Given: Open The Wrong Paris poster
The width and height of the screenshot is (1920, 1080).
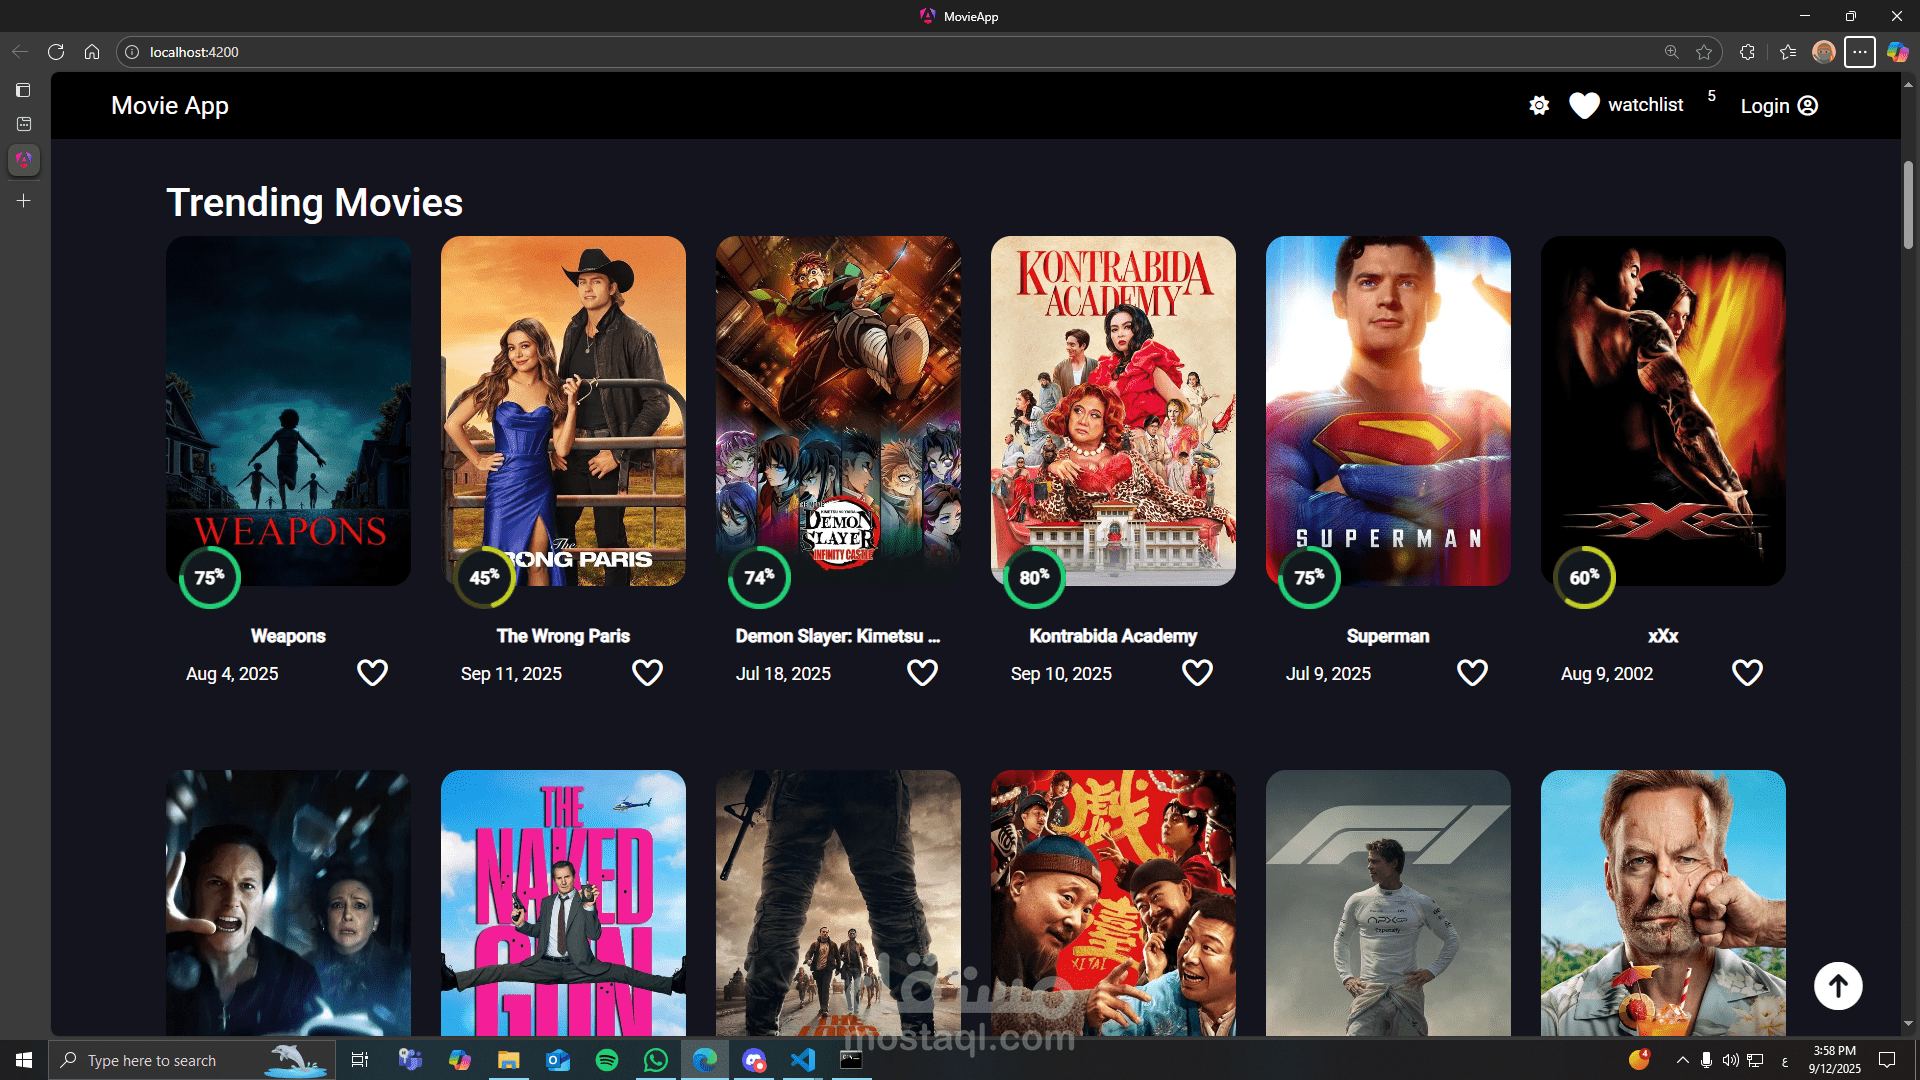Looking at the screenshot, I should (563, 410).
